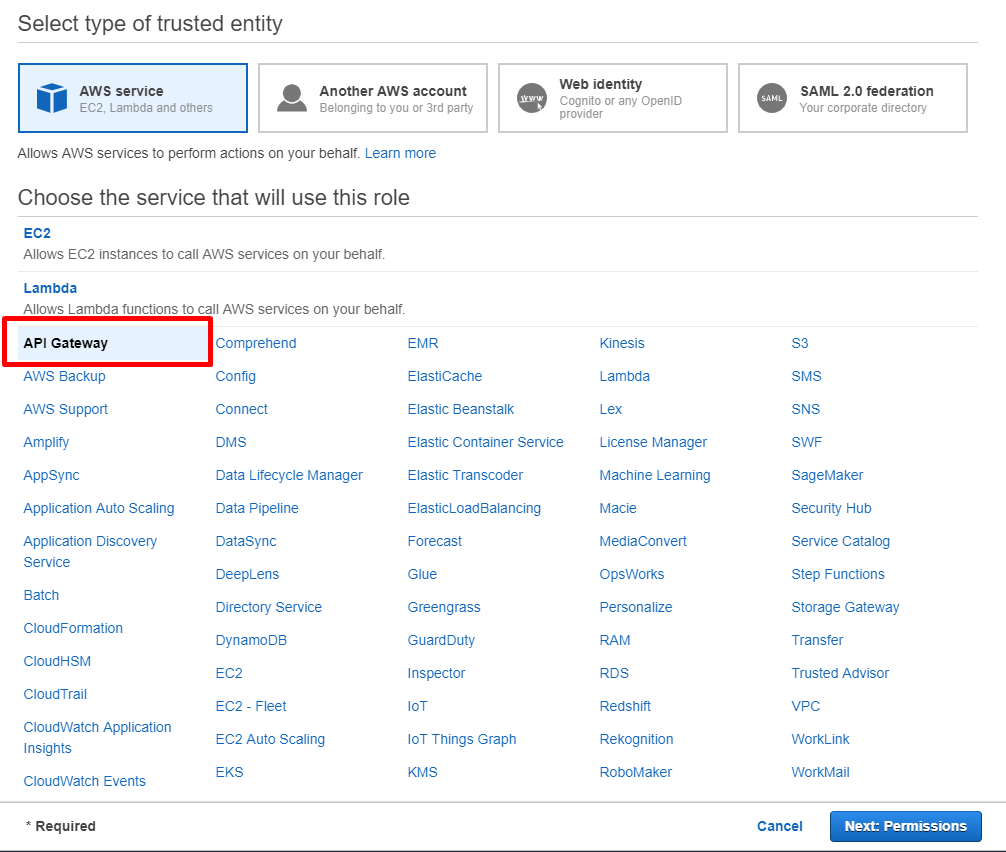
Task: Select API Gateway service
Action: pos(65,343)
